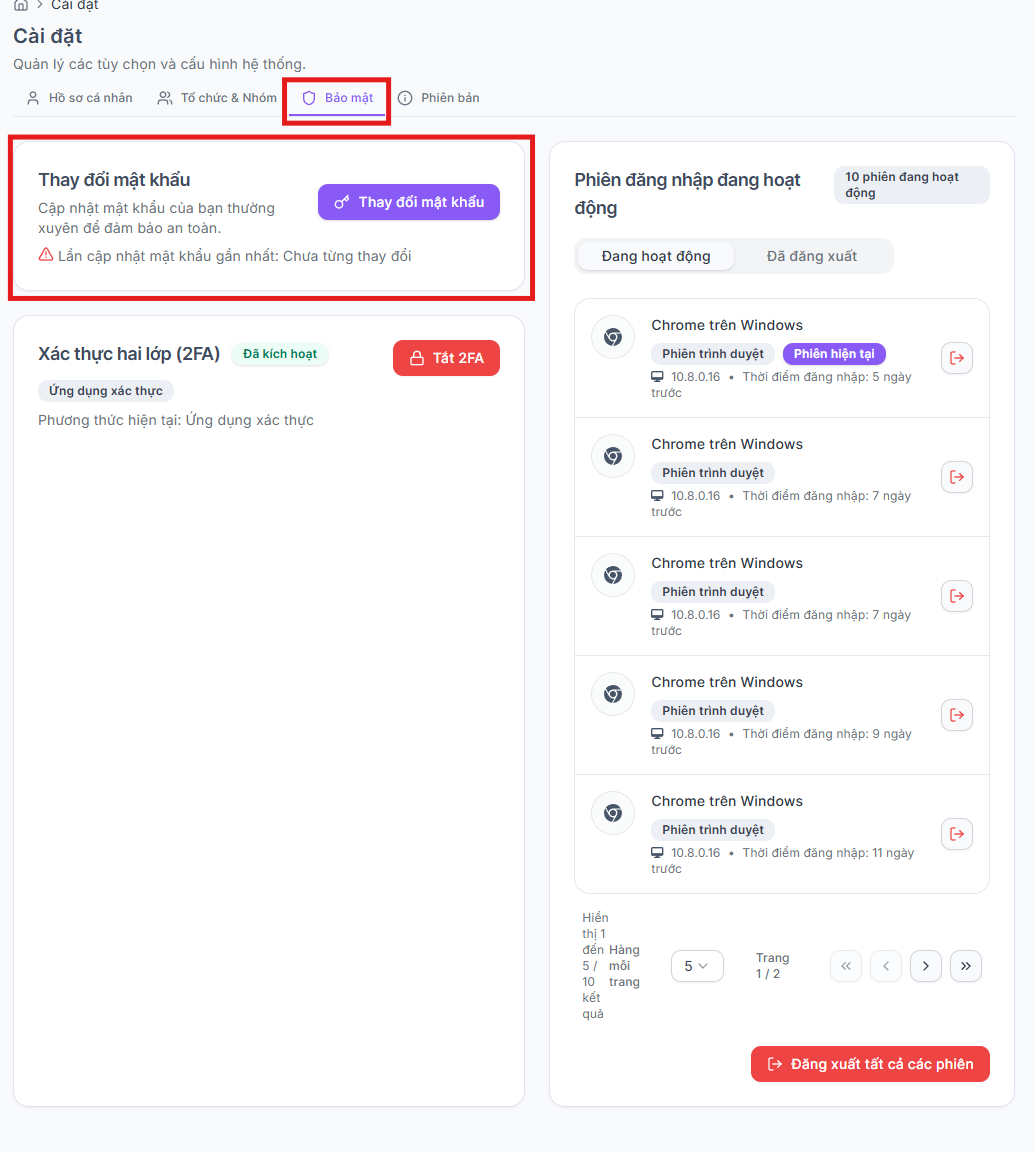Open the Phiên bản tab

click(x=439, y=98)
